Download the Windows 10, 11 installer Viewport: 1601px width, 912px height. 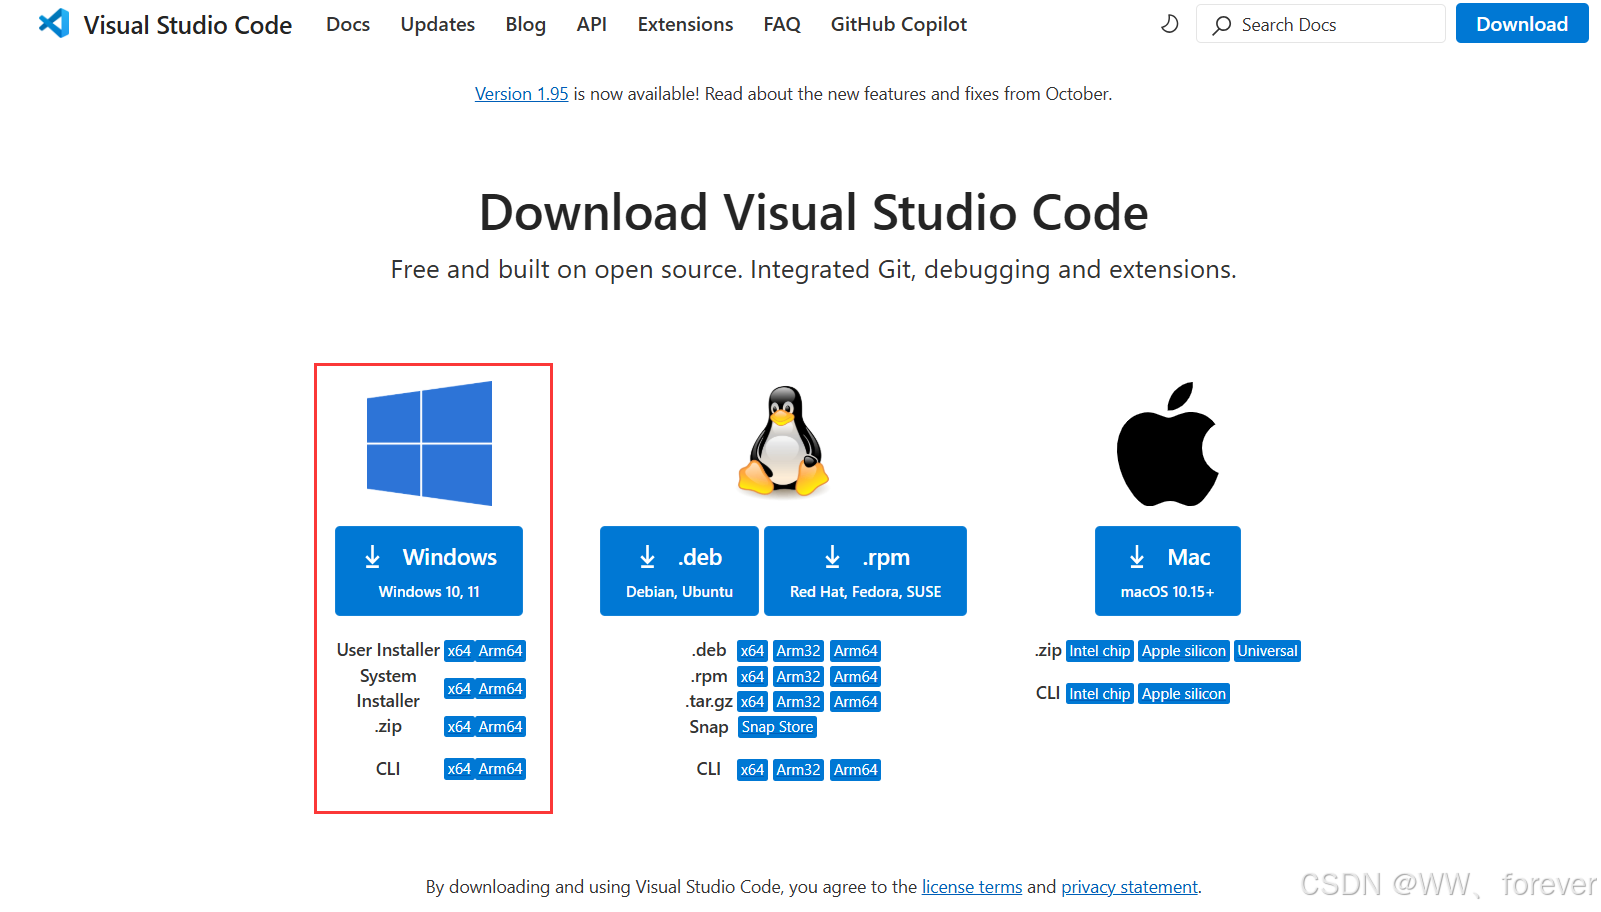(429, 571)
